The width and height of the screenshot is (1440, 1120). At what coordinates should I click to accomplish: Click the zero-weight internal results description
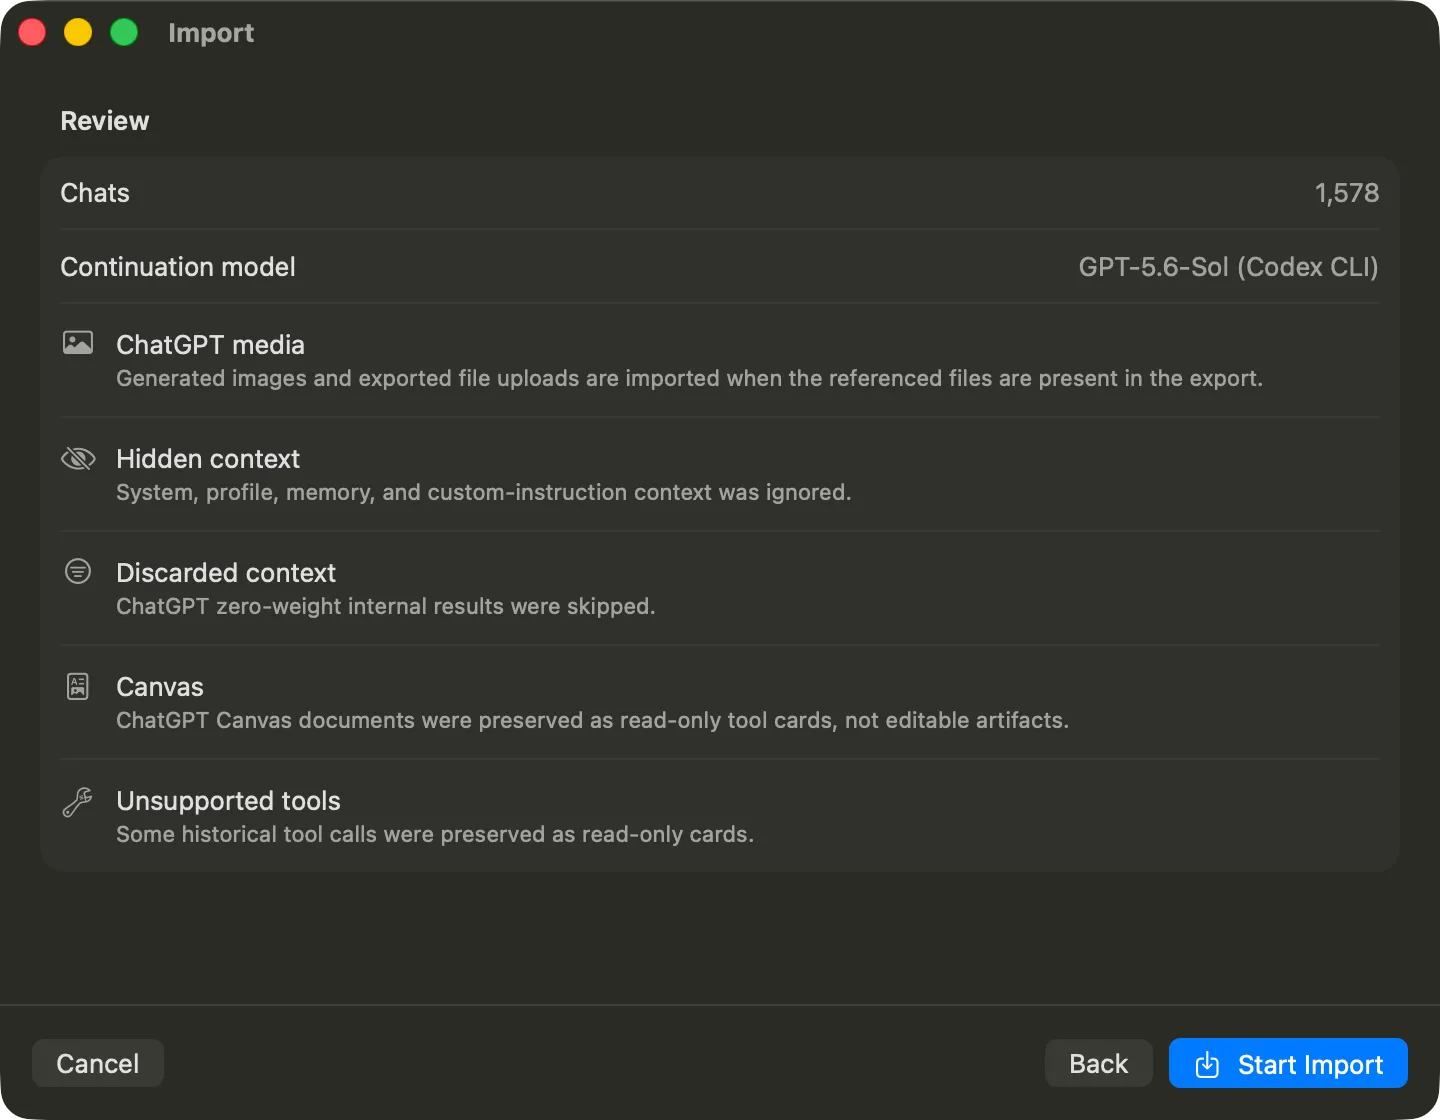(x=386, y=606)
